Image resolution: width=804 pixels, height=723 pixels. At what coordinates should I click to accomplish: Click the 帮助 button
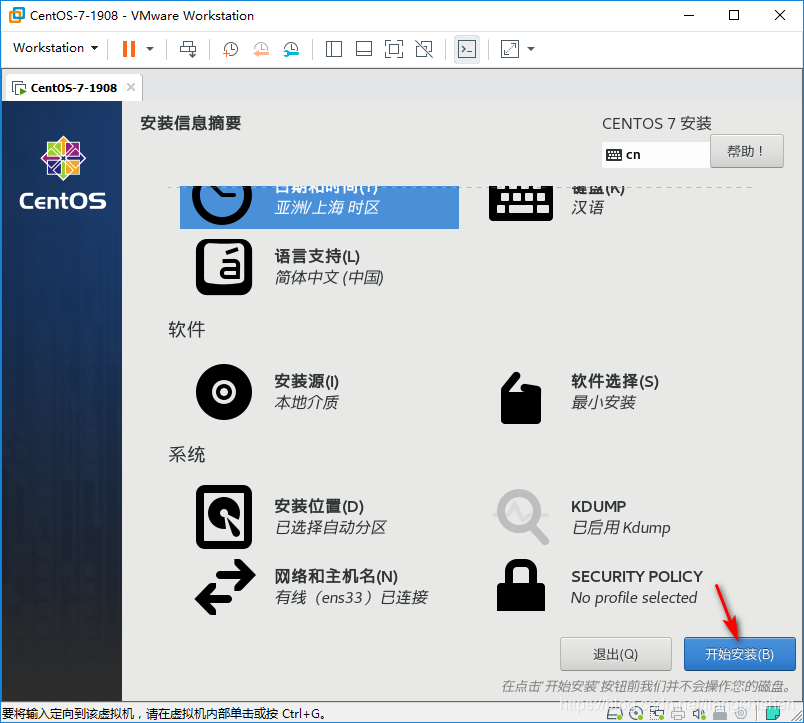pos(747,151)
